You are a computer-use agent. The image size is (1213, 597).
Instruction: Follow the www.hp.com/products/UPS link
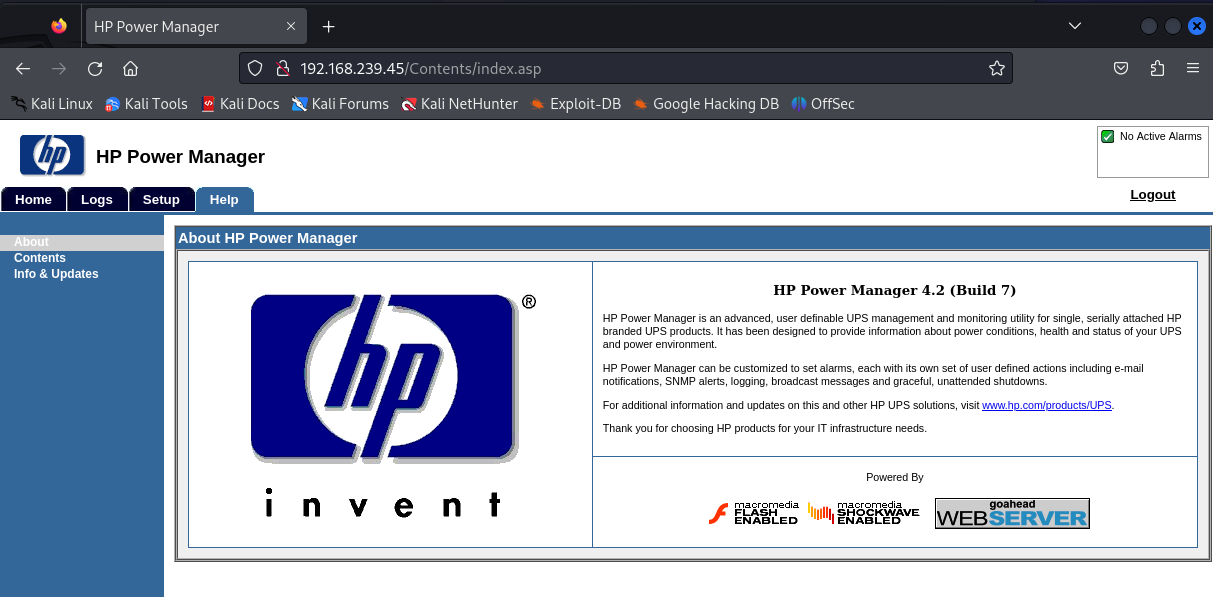[x=1047, y=405]
